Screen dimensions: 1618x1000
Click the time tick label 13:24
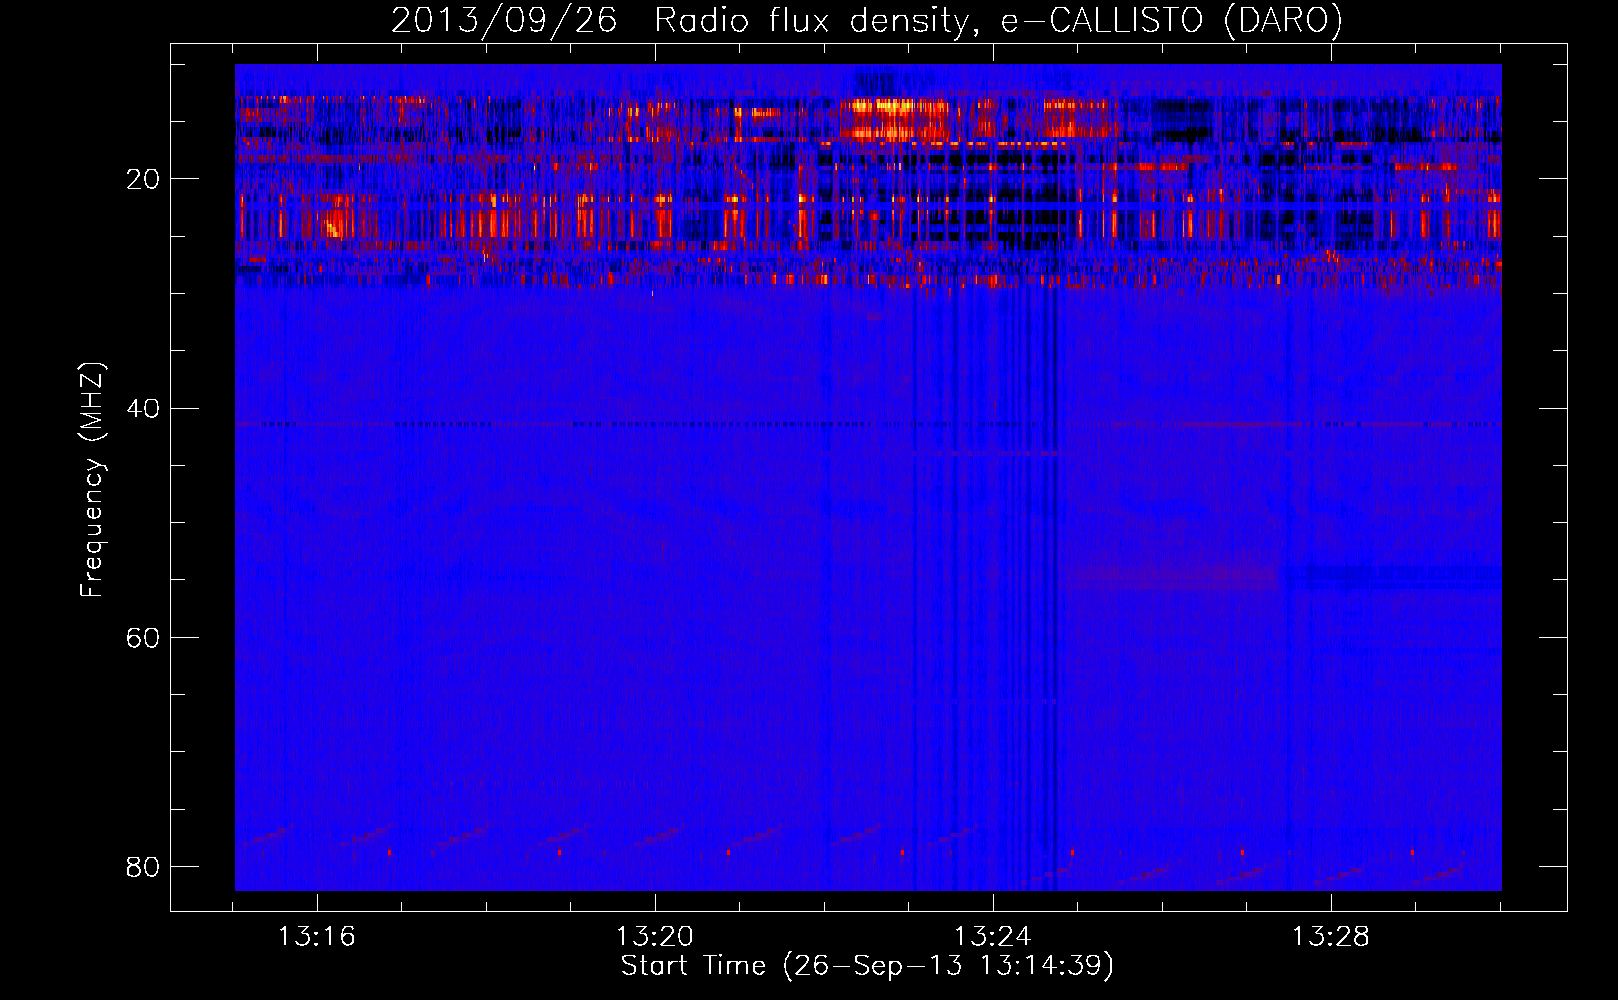pos(993,937)
